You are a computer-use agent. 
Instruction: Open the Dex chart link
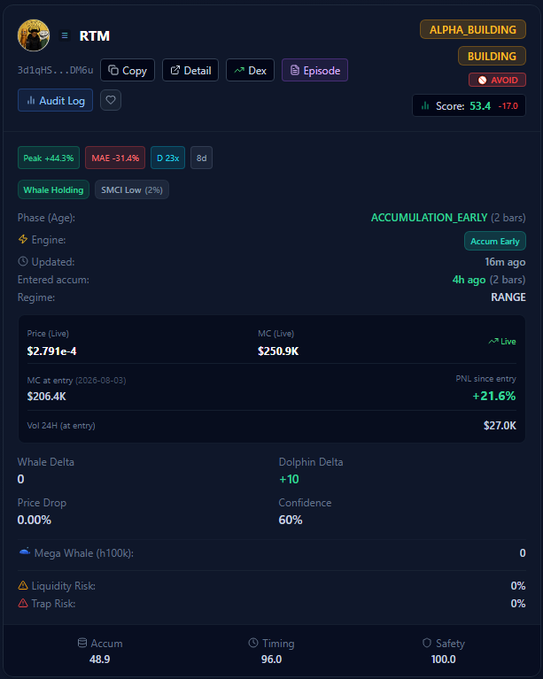pos(250,70)
